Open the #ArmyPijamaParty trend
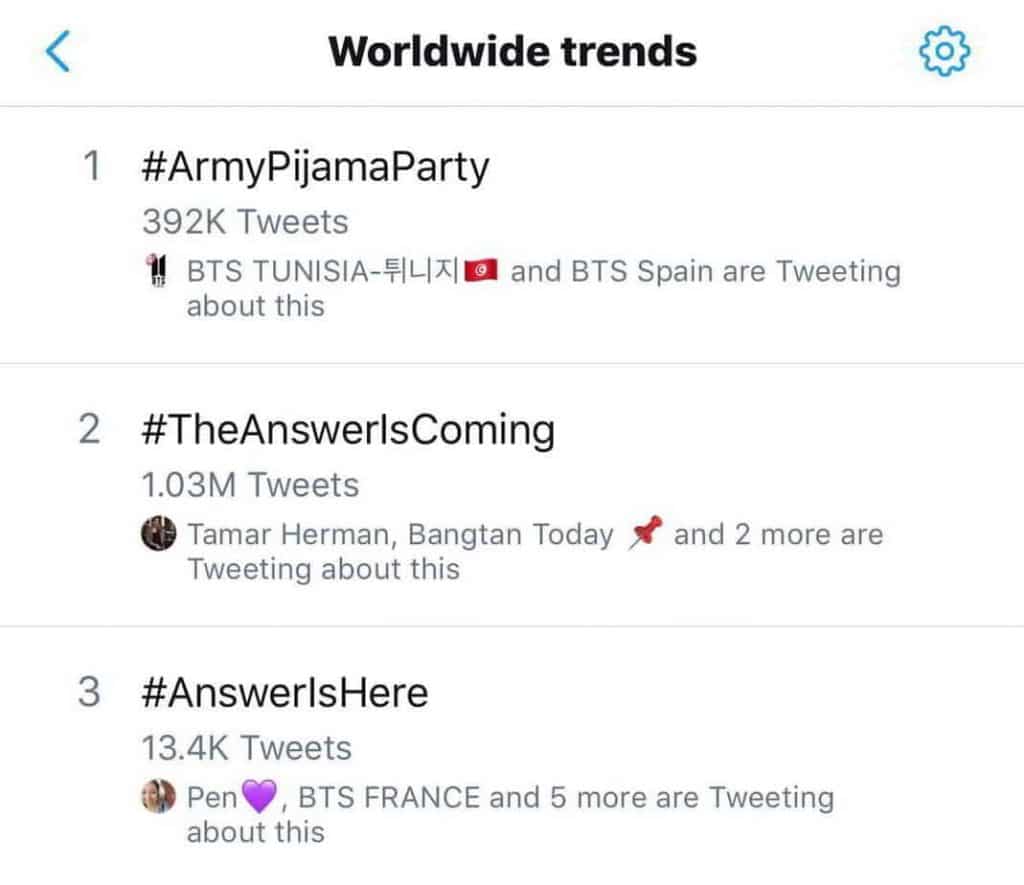This screenshot has height=885, width=1024. tap(316, 167)
